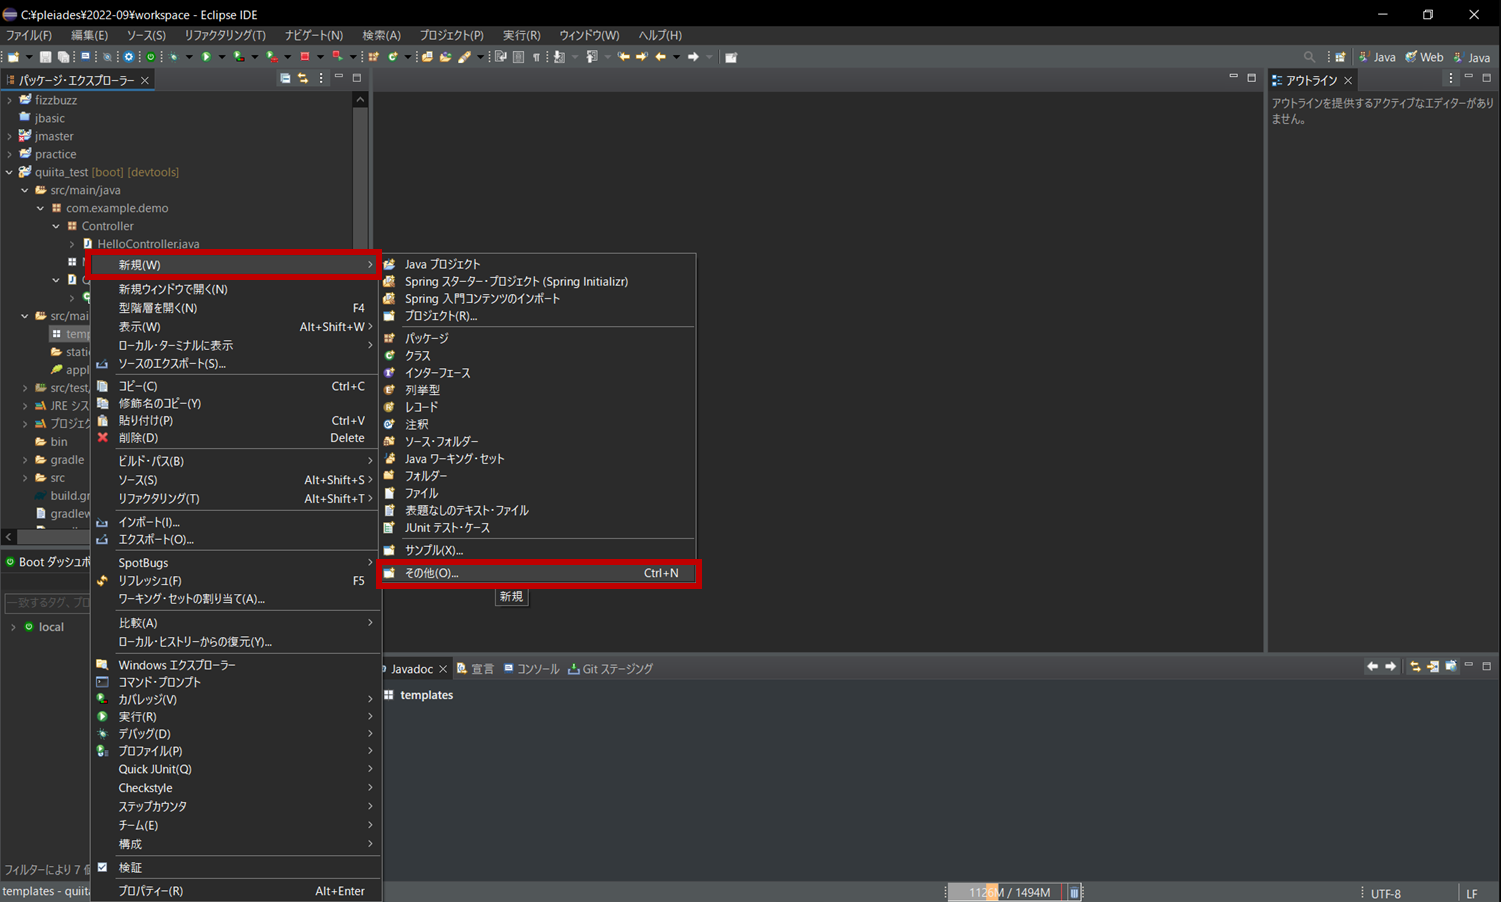Toggle Link with Editor in Package Explorer
This screenshot has width=1501, height=902.
[x=302, y=78]
